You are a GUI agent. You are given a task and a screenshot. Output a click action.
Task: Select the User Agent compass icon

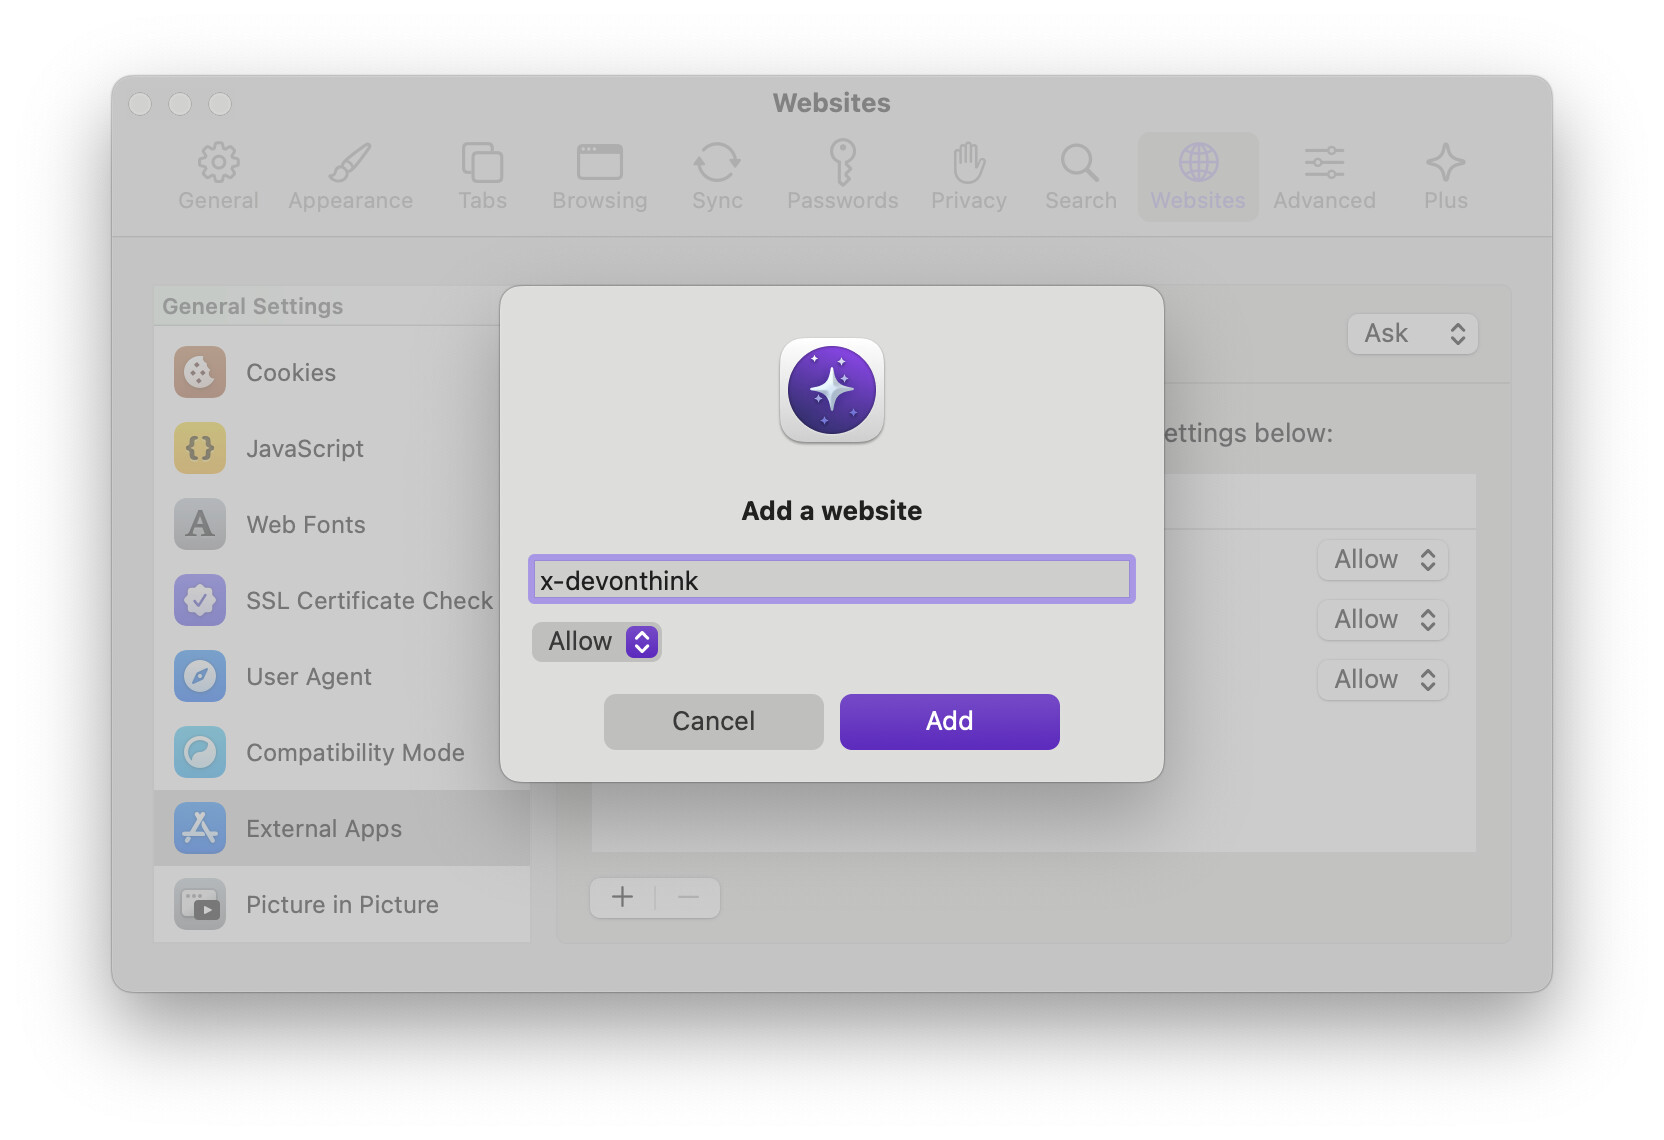pos(200,676)
